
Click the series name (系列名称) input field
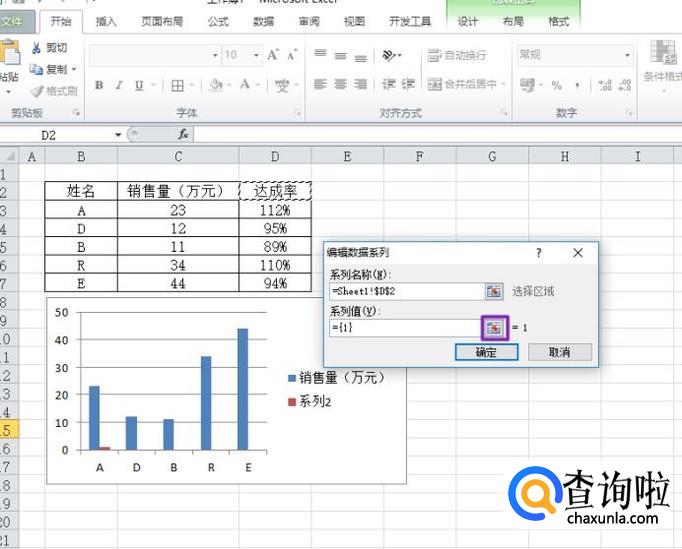coord(405,291)
